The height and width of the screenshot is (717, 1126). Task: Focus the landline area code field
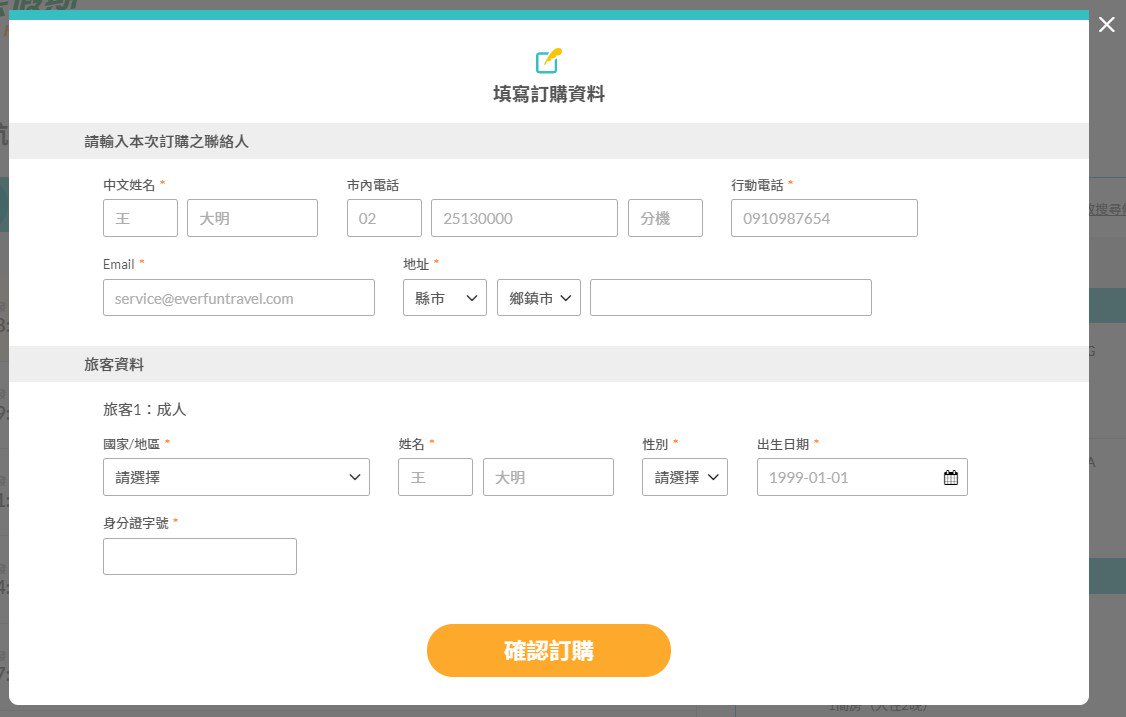click(384, 218)
